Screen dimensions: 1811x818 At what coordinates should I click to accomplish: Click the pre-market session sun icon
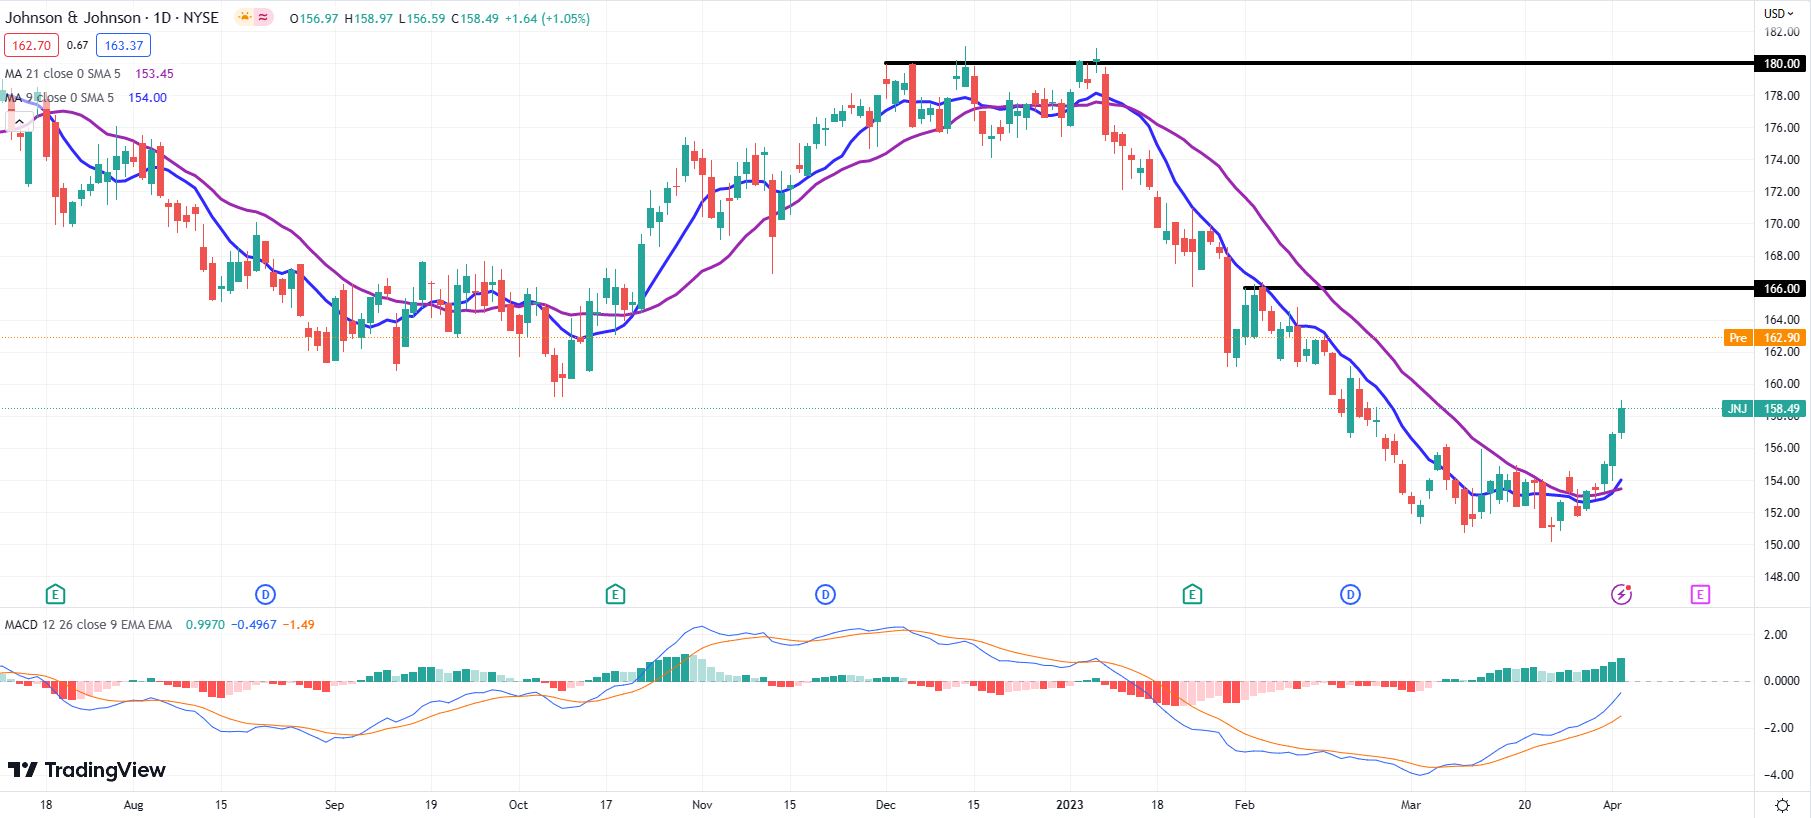click(x=245, y=17)
